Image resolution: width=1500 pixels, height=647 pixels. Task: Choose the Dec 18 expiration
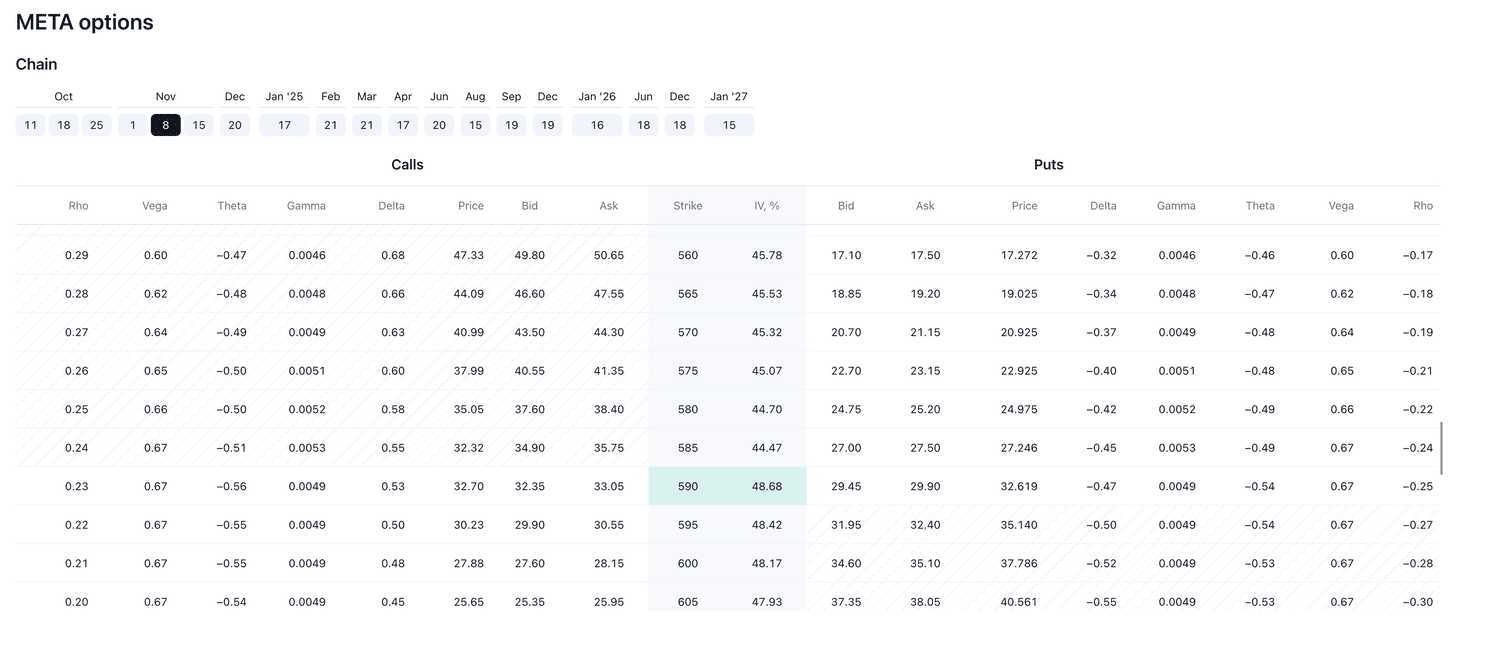pyautogui.click(x=679, y=125)
